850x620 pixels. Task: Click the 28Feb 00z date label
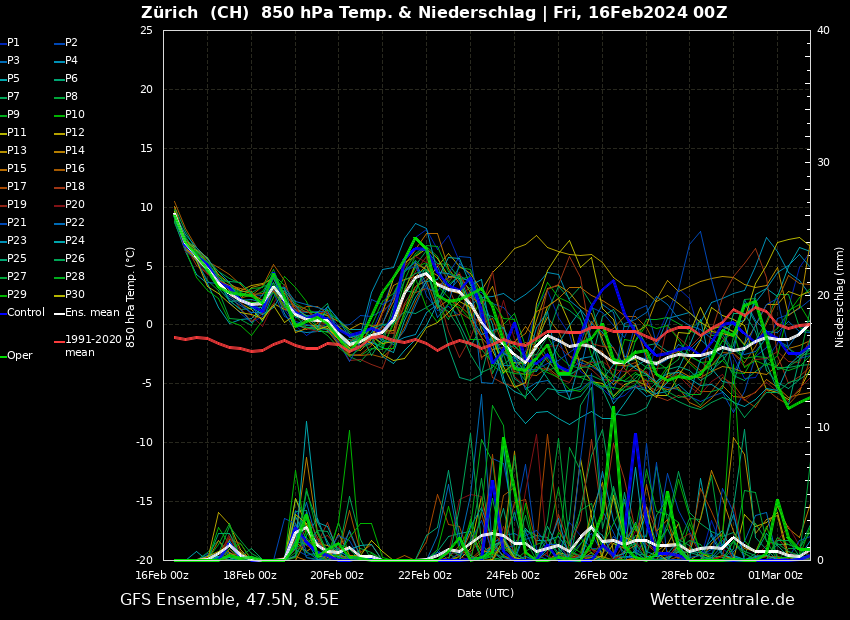(x=688, y=575)
